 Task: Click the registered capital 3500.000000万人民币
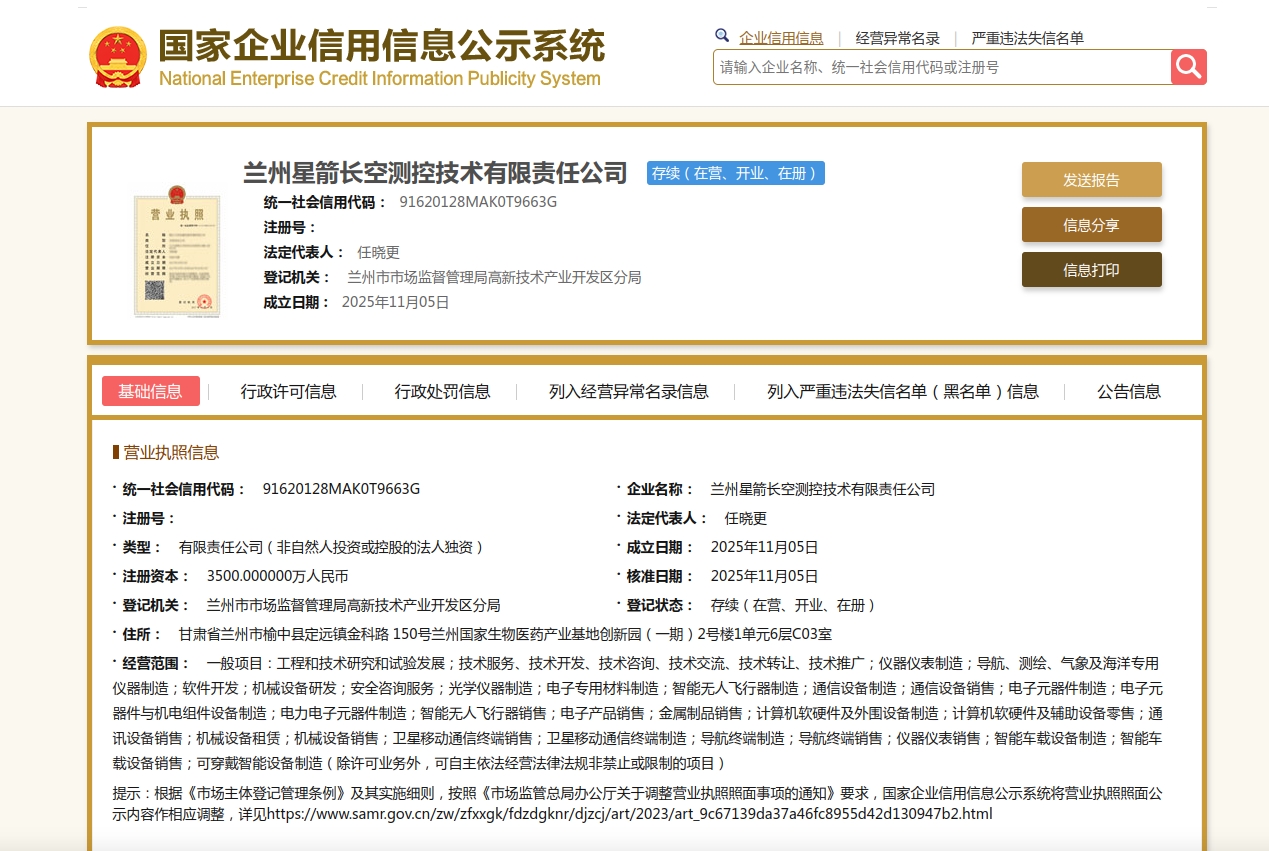[x=277, y=576]
